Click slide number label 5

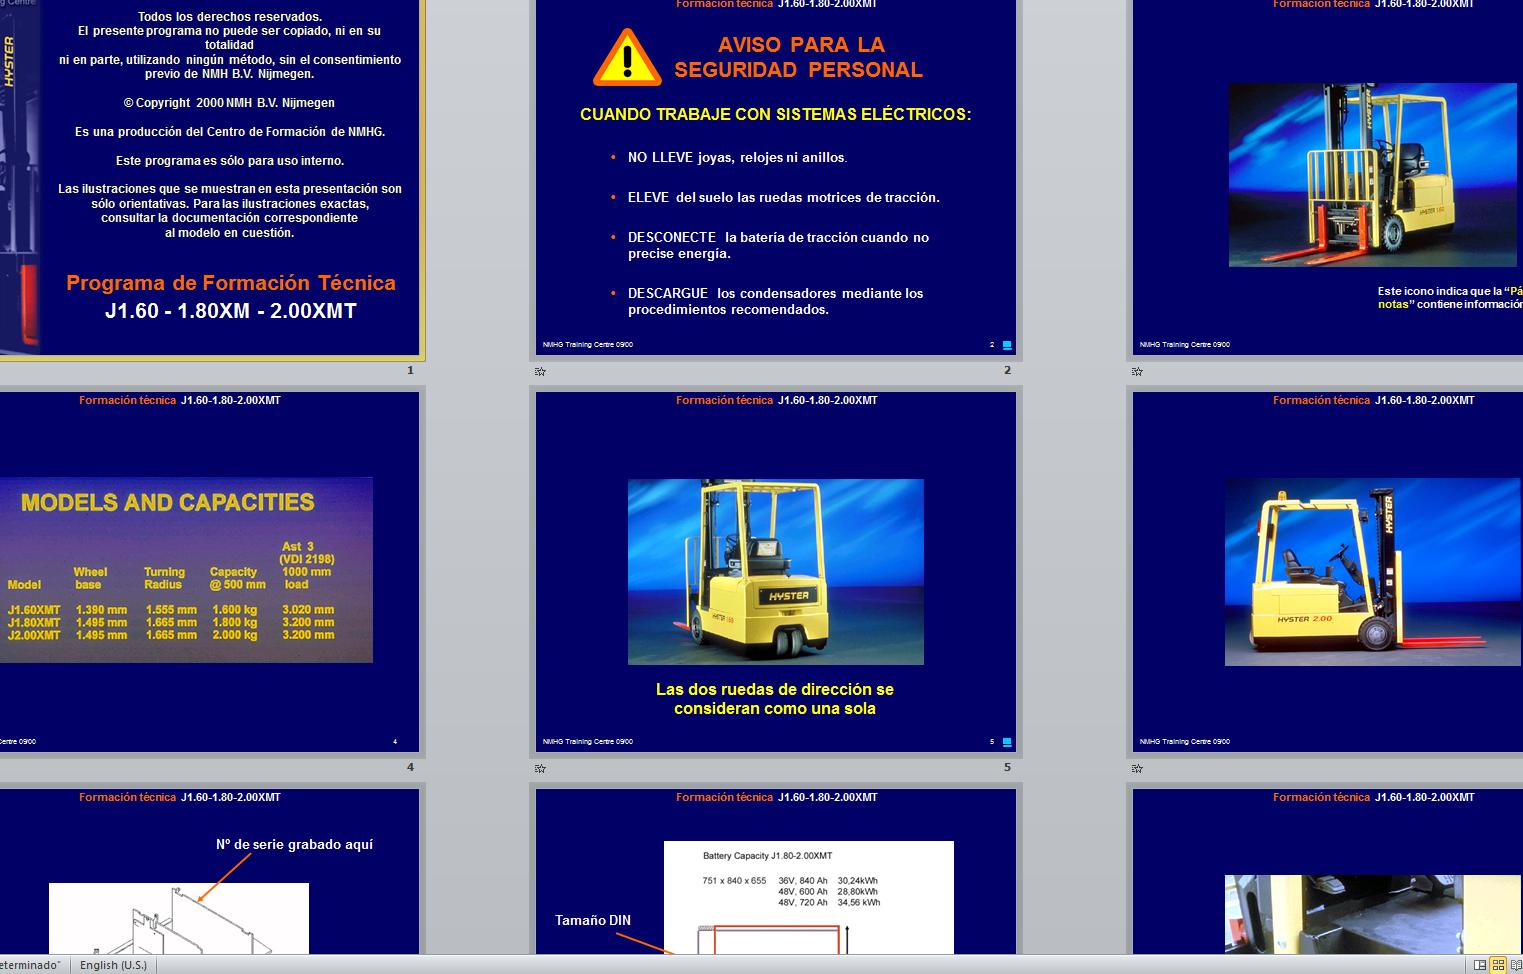coord(1007,767)
